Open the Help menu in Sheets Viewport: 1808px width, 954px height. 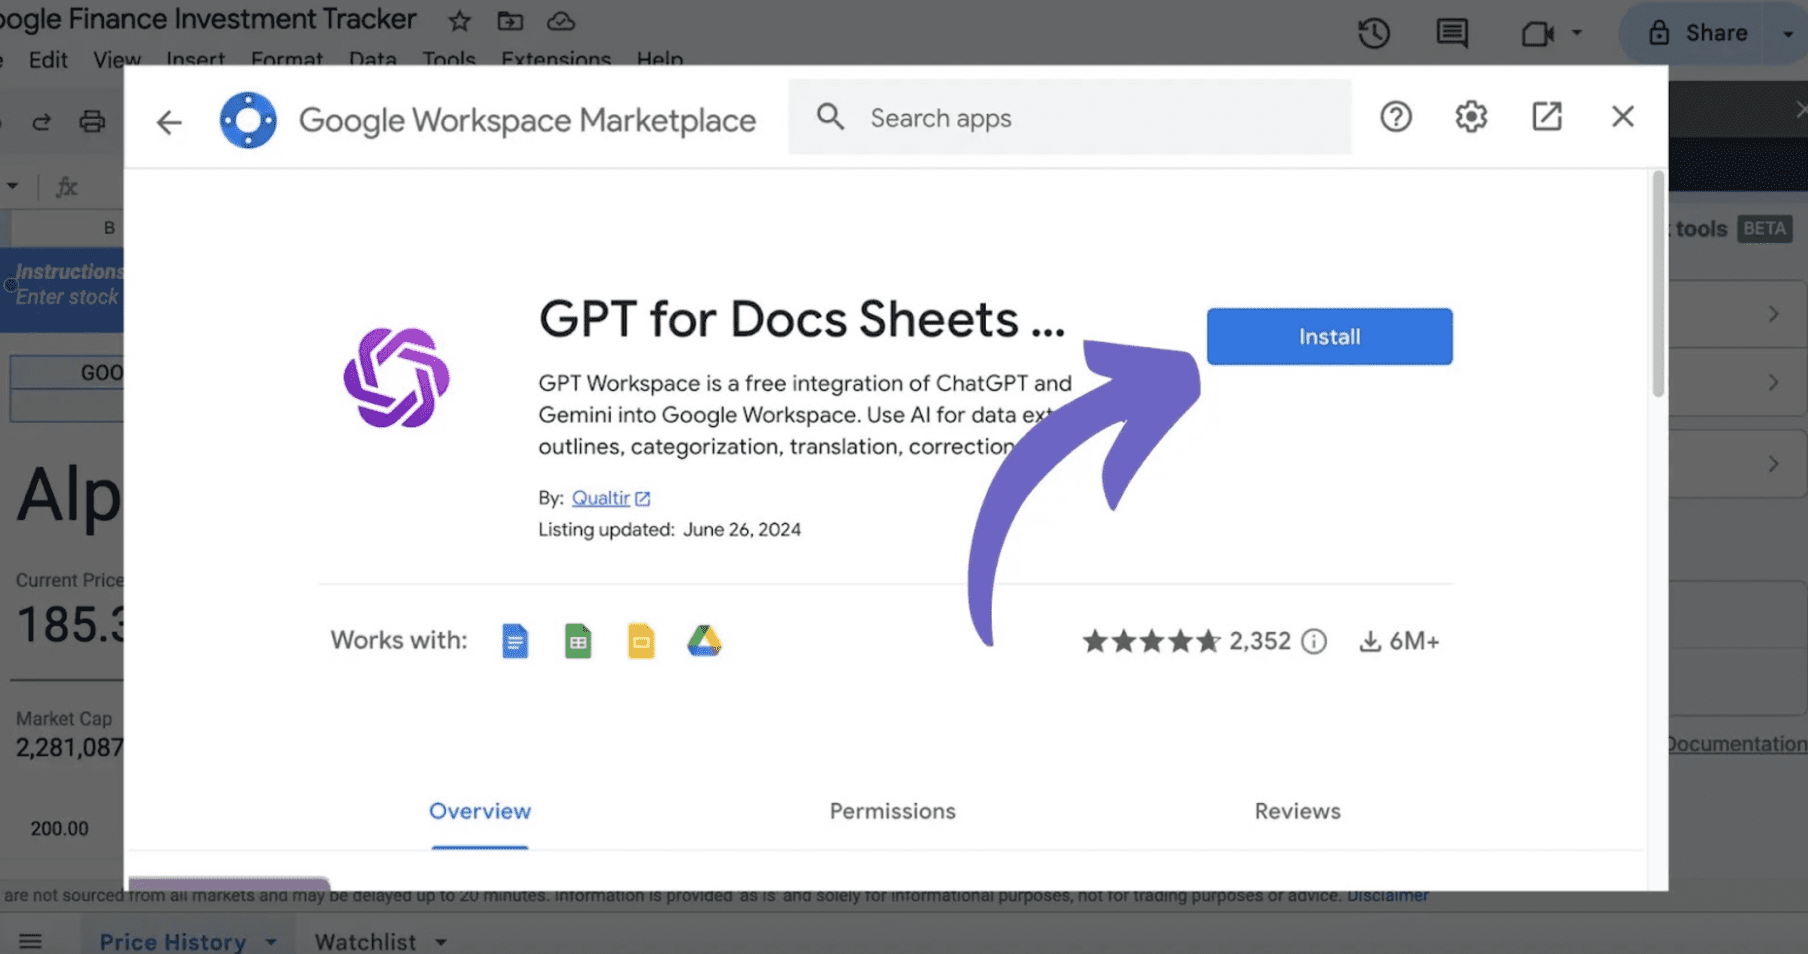pos(660,59)
